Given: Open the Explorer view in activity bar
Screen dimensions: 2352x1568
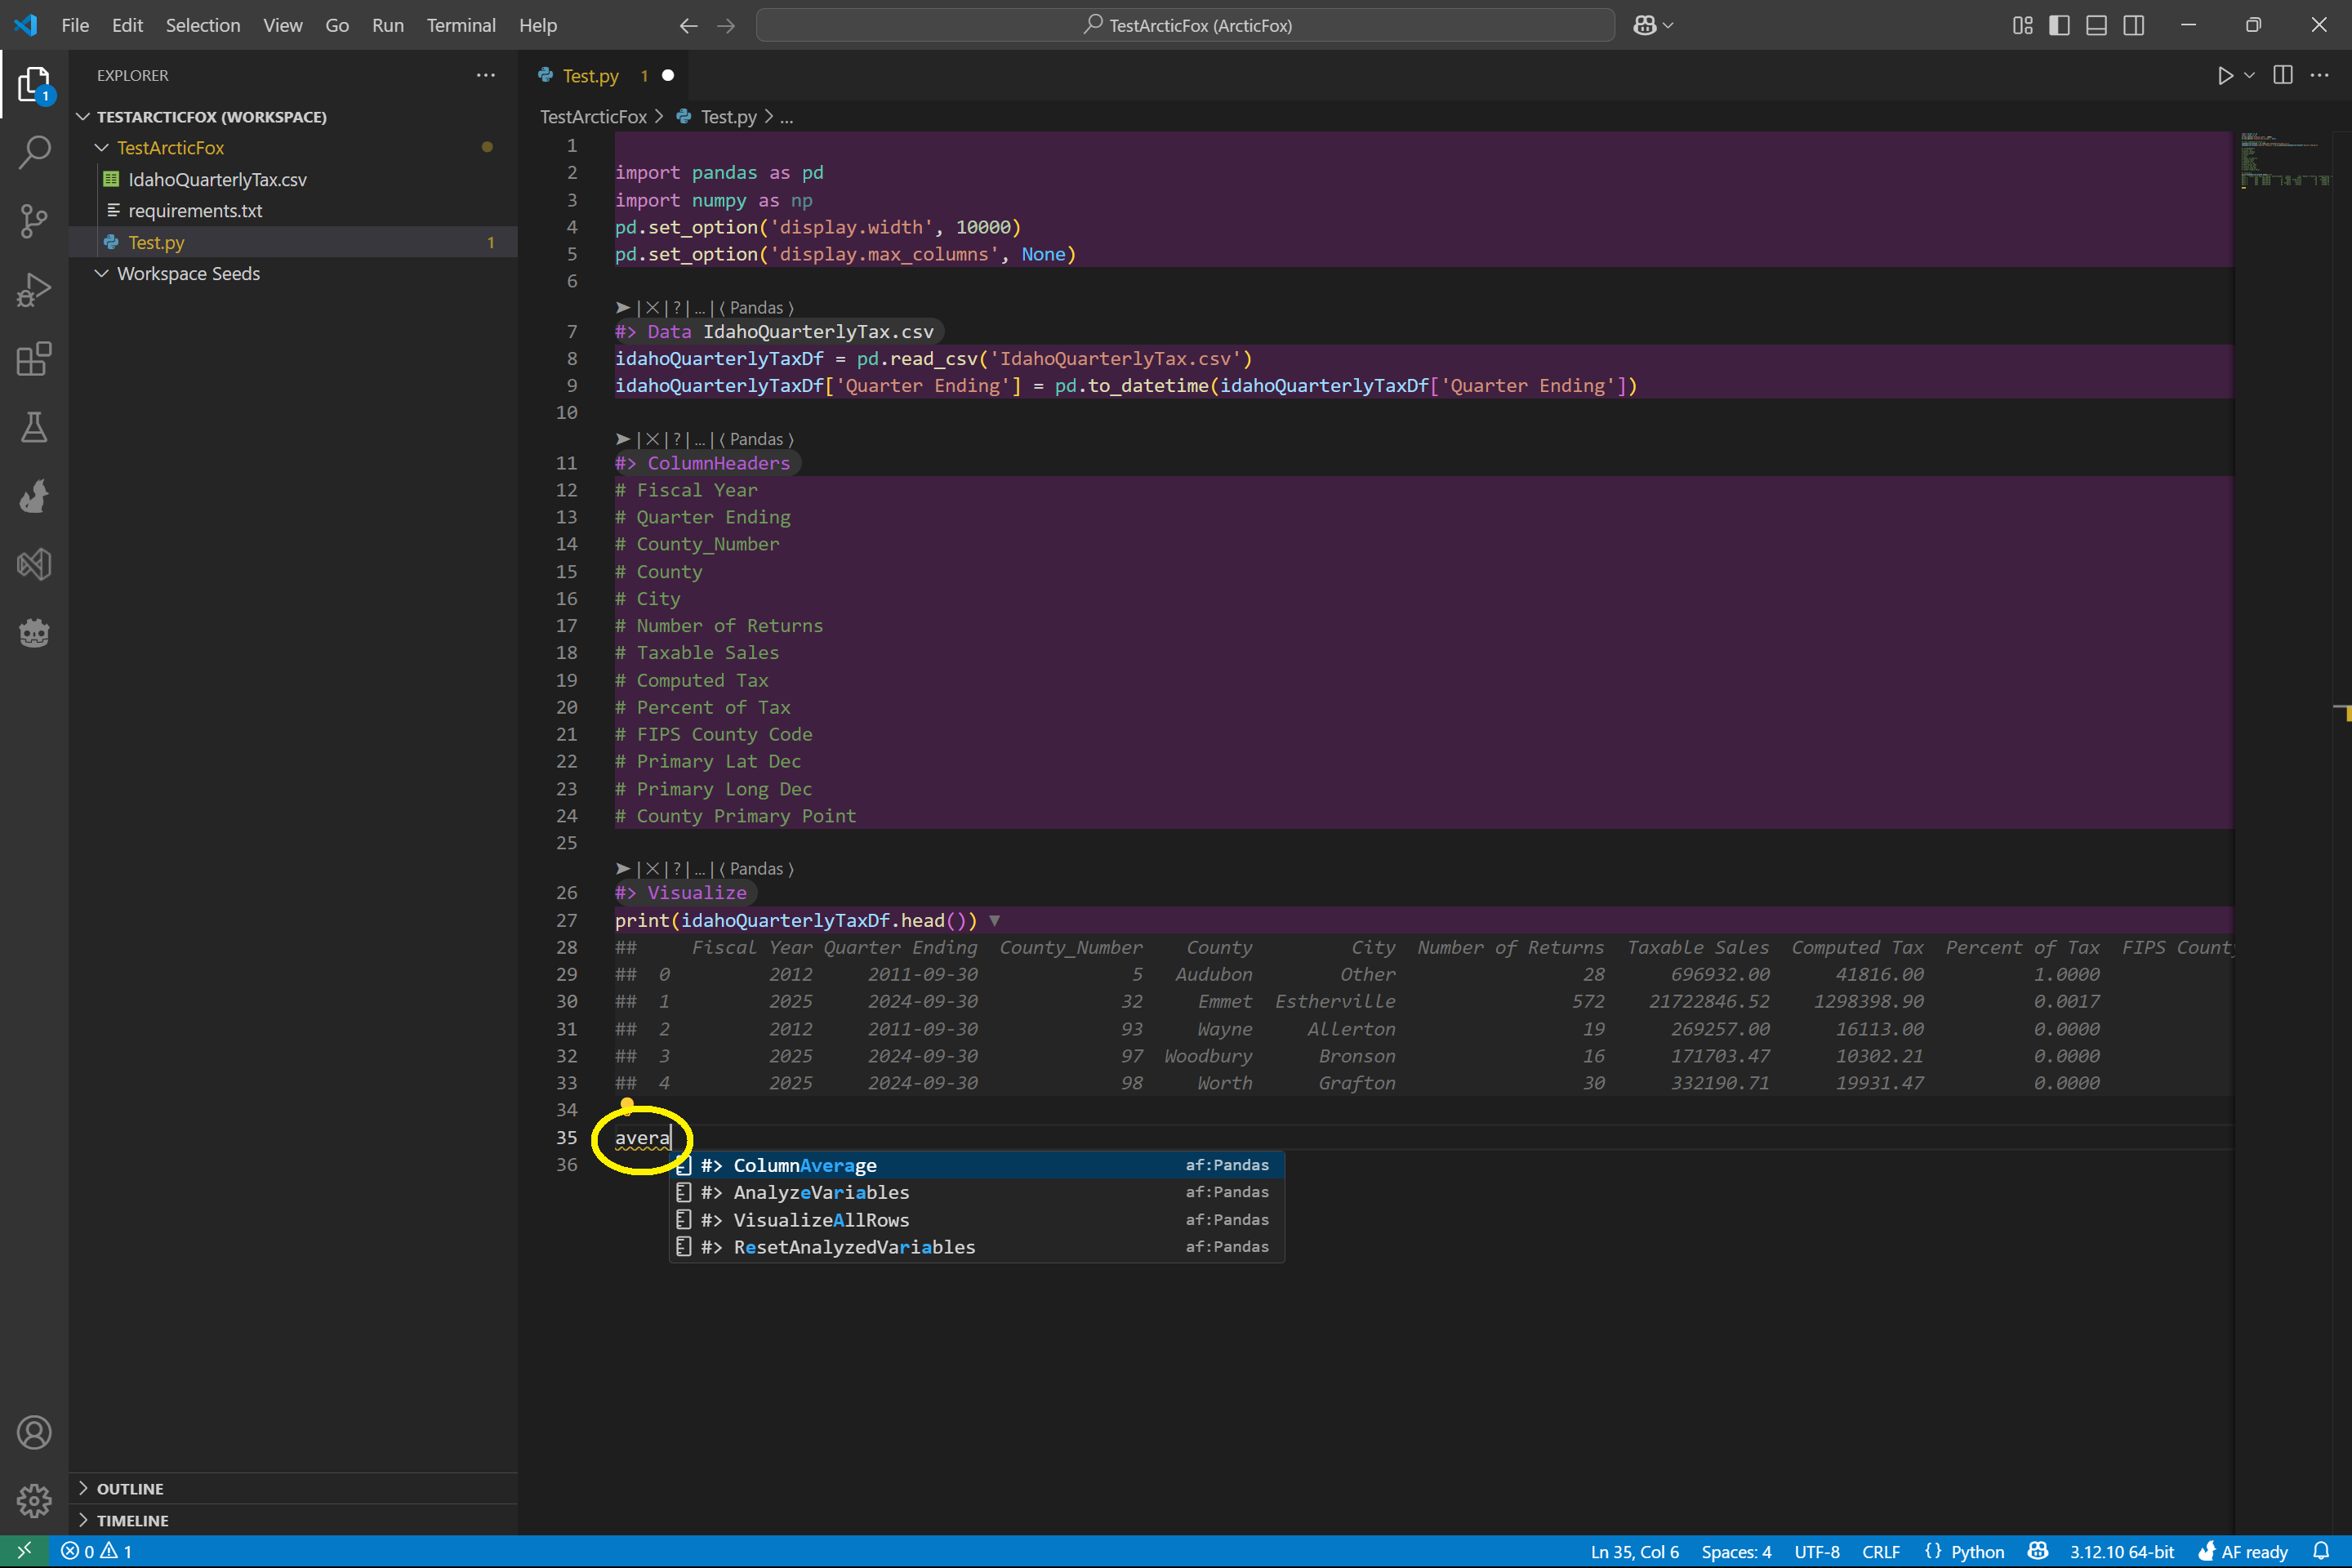Looking at the screenshot, I should pos(34,85).
